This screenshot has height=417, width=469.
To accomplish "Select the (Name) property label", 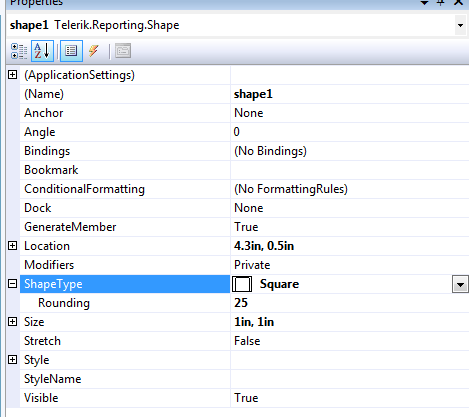I will tap(44, 94).
